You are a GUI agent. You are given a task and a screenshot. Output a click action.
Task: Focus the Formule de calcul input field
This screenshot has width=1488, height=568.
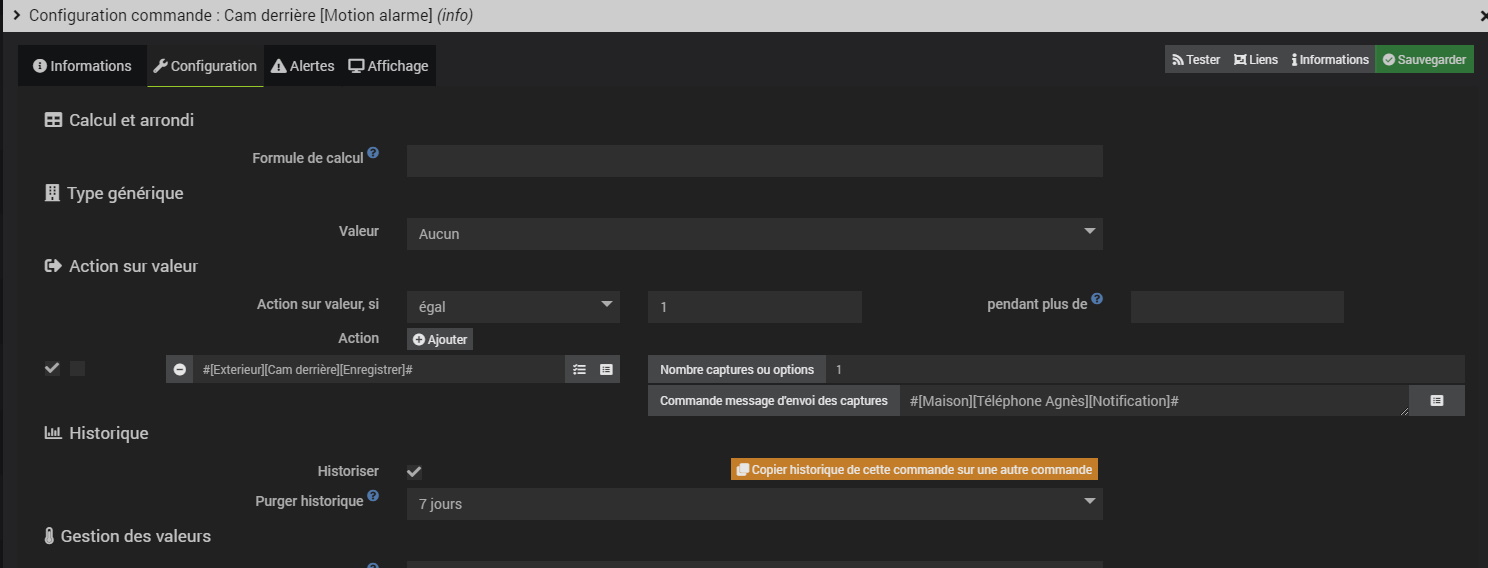[754, 161]
